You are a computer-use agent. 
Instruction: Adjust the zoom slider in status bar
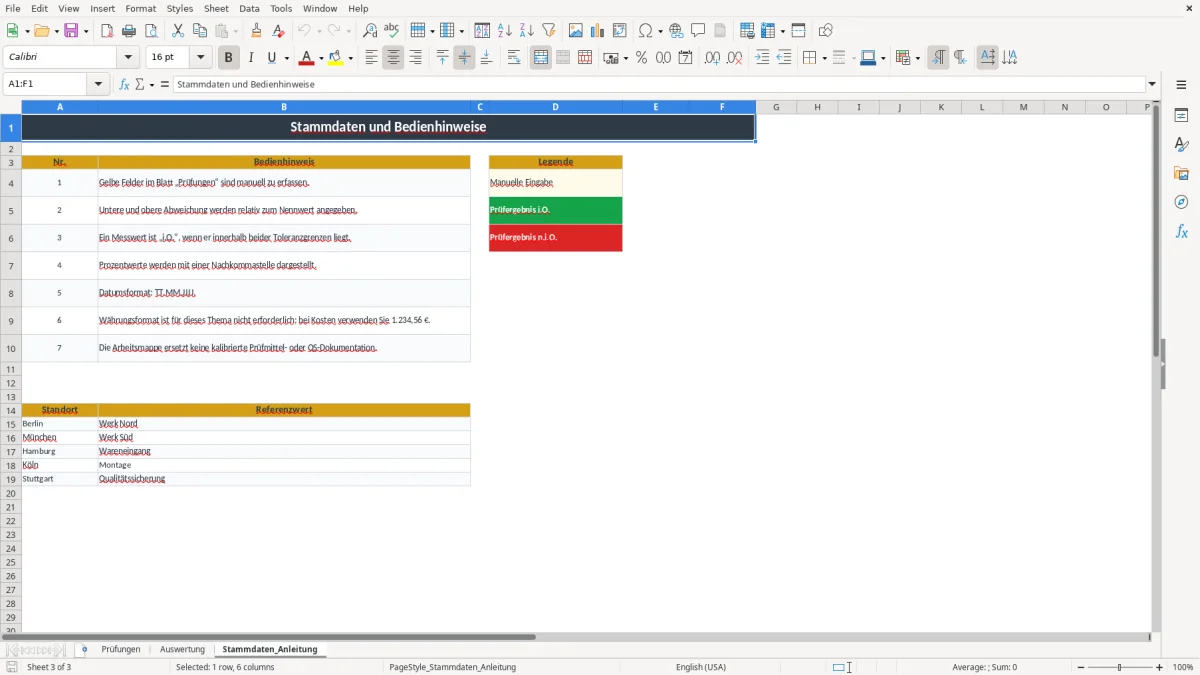coord(1120,667)
